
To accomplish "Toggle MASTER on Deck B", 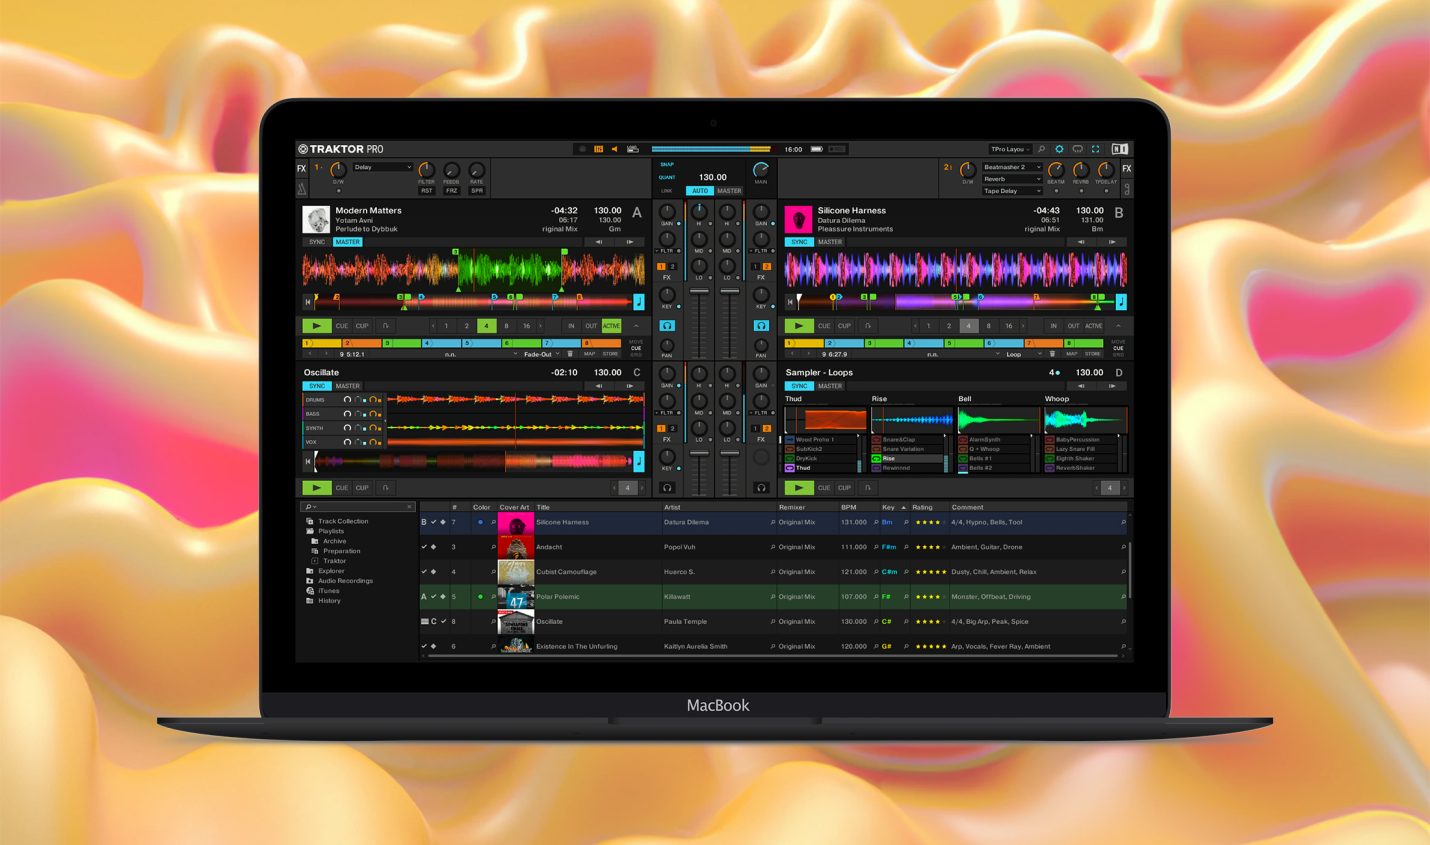I will [x=828, y=242].
